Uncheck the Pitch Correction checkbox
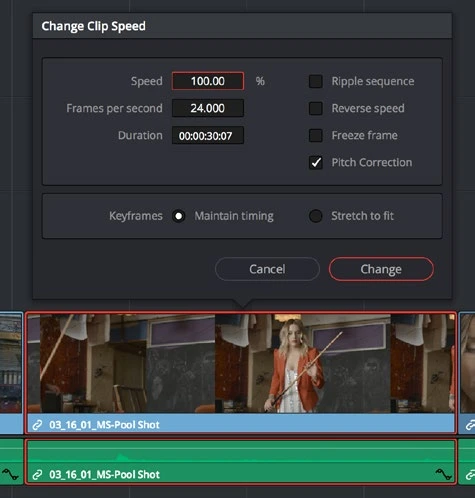475x498 pixels. pyautogui.click(x=315, y=162)
